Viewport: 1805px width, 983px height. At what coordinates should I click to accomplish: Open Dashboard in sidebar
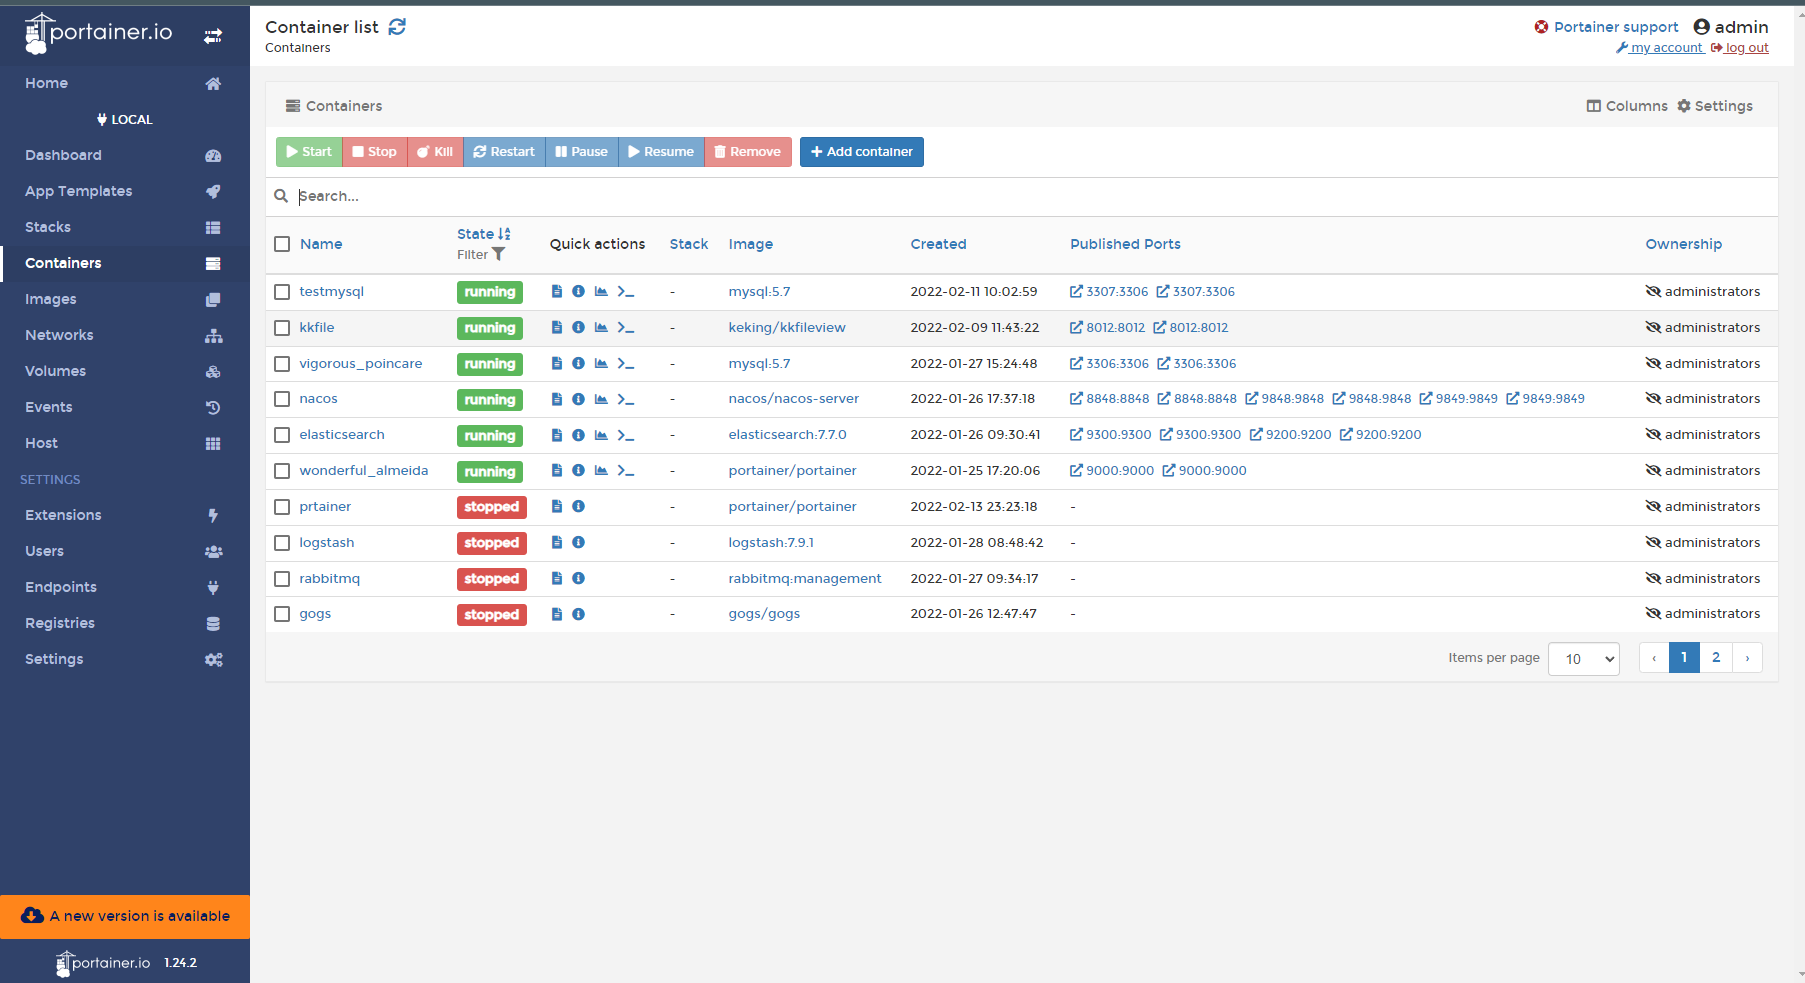pos(125,155)
